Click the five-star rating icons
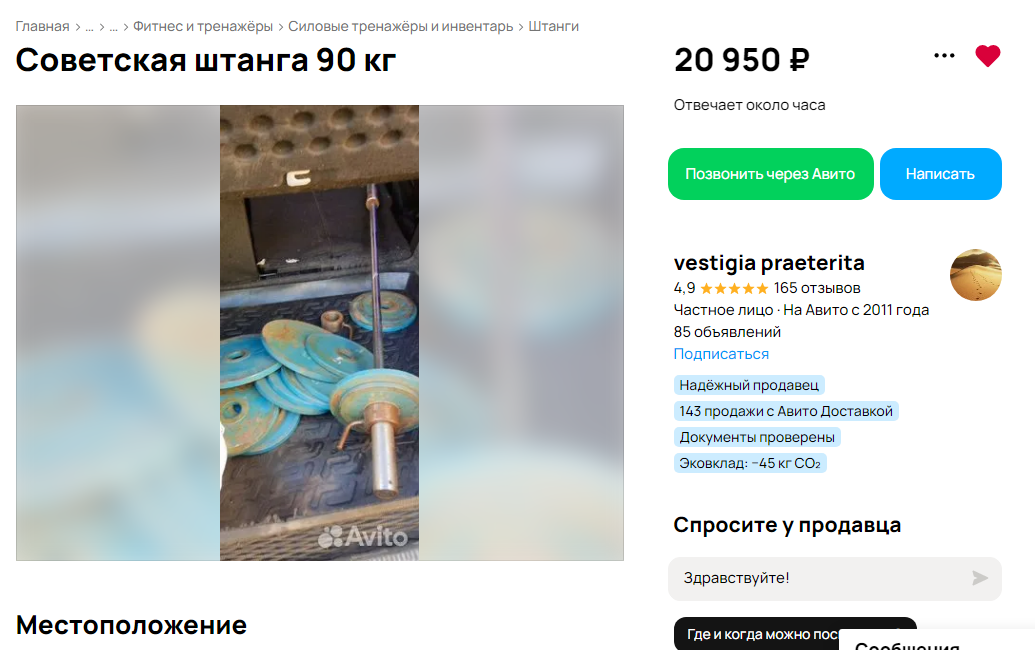The image size is (1035, 650). point(734,288)
